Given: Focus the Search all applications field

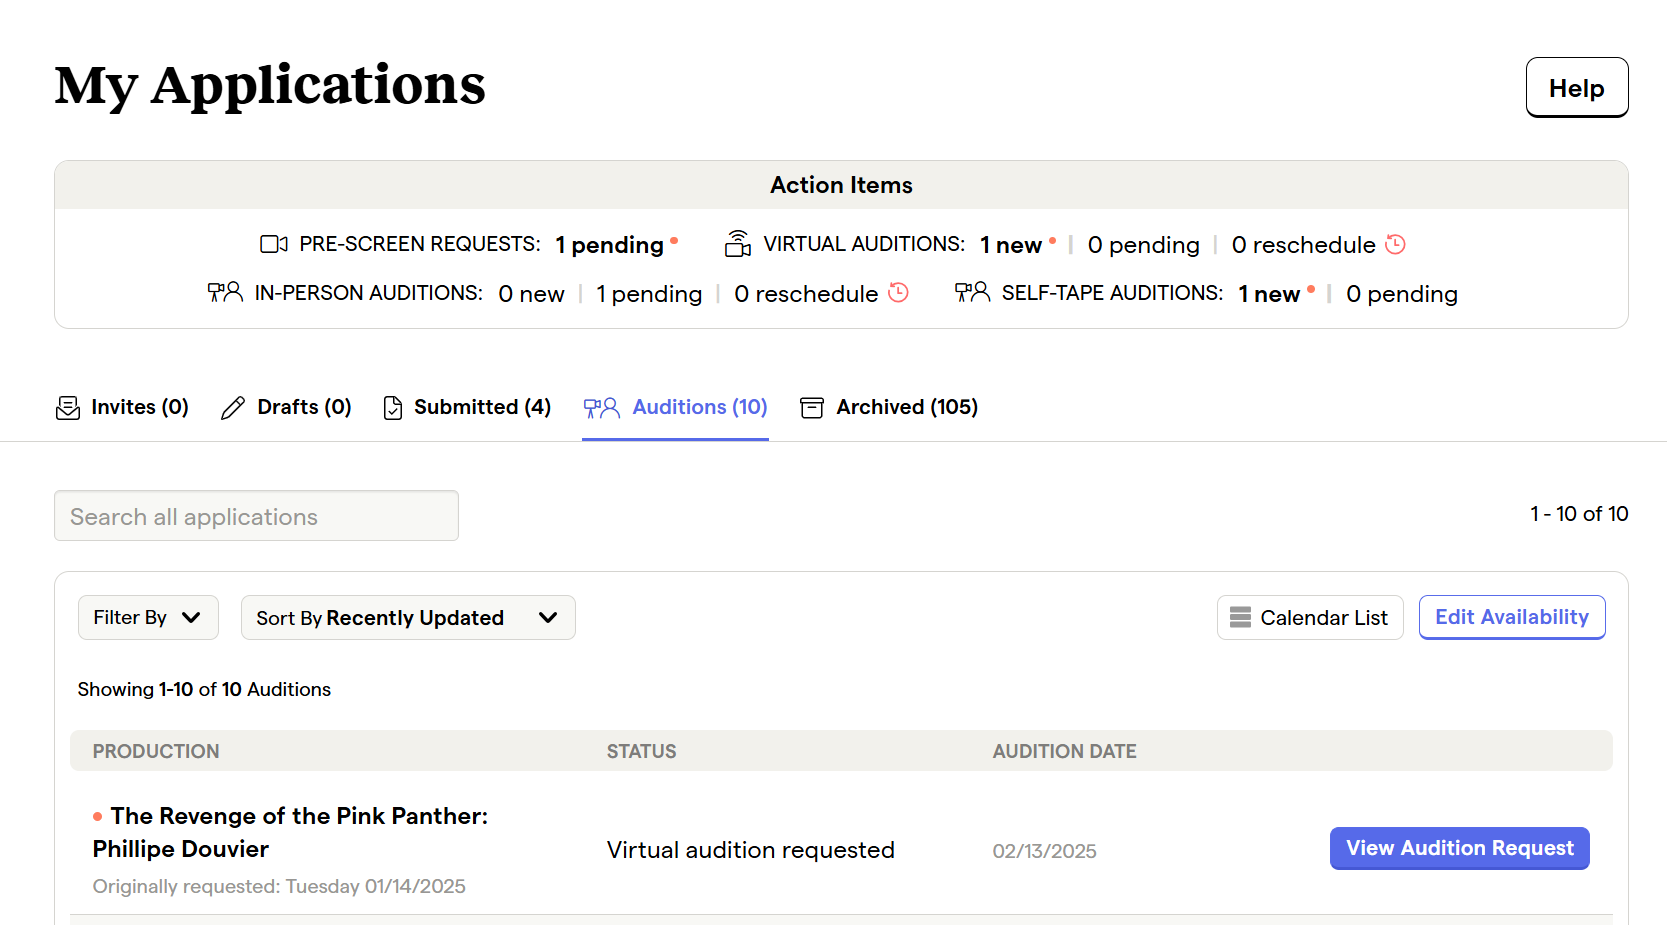Looking at the screenshot, I should 256,516.
